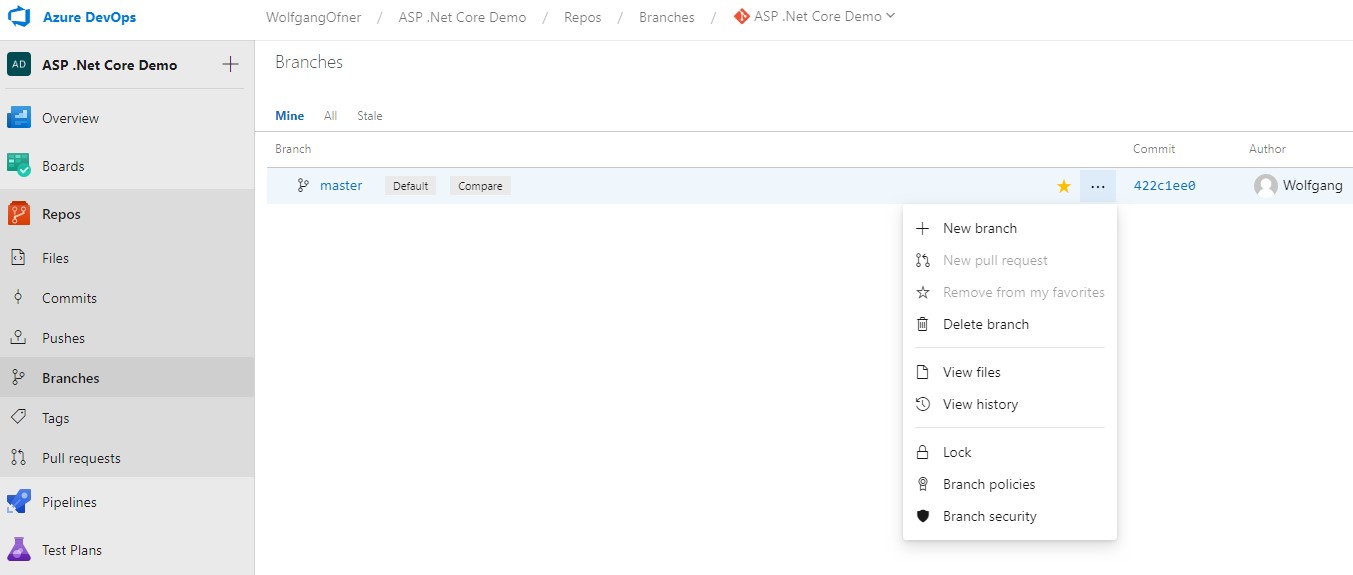The image size is (1353, 575).
Task: Click the more actions ellipsis for master
Action: pyautogui.click(x=1098, y=186)
